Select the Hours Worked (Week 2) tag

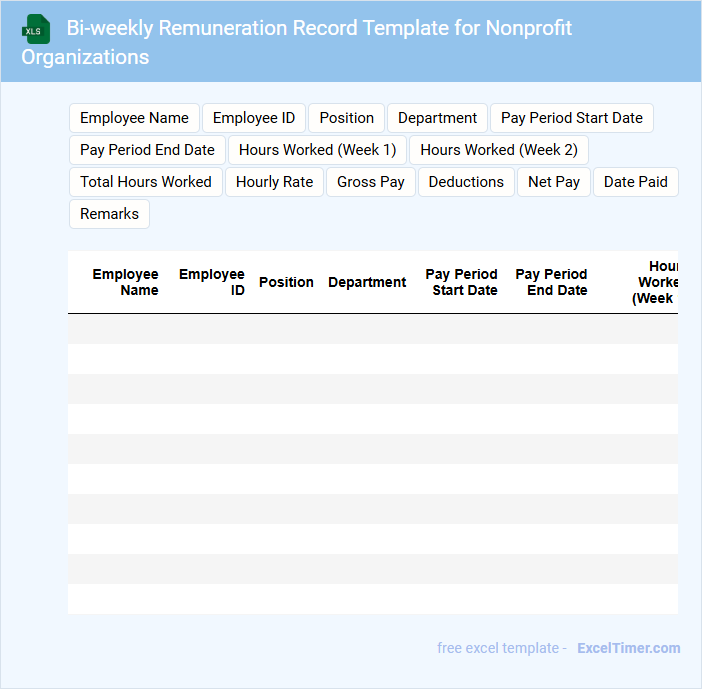(498, 150)
